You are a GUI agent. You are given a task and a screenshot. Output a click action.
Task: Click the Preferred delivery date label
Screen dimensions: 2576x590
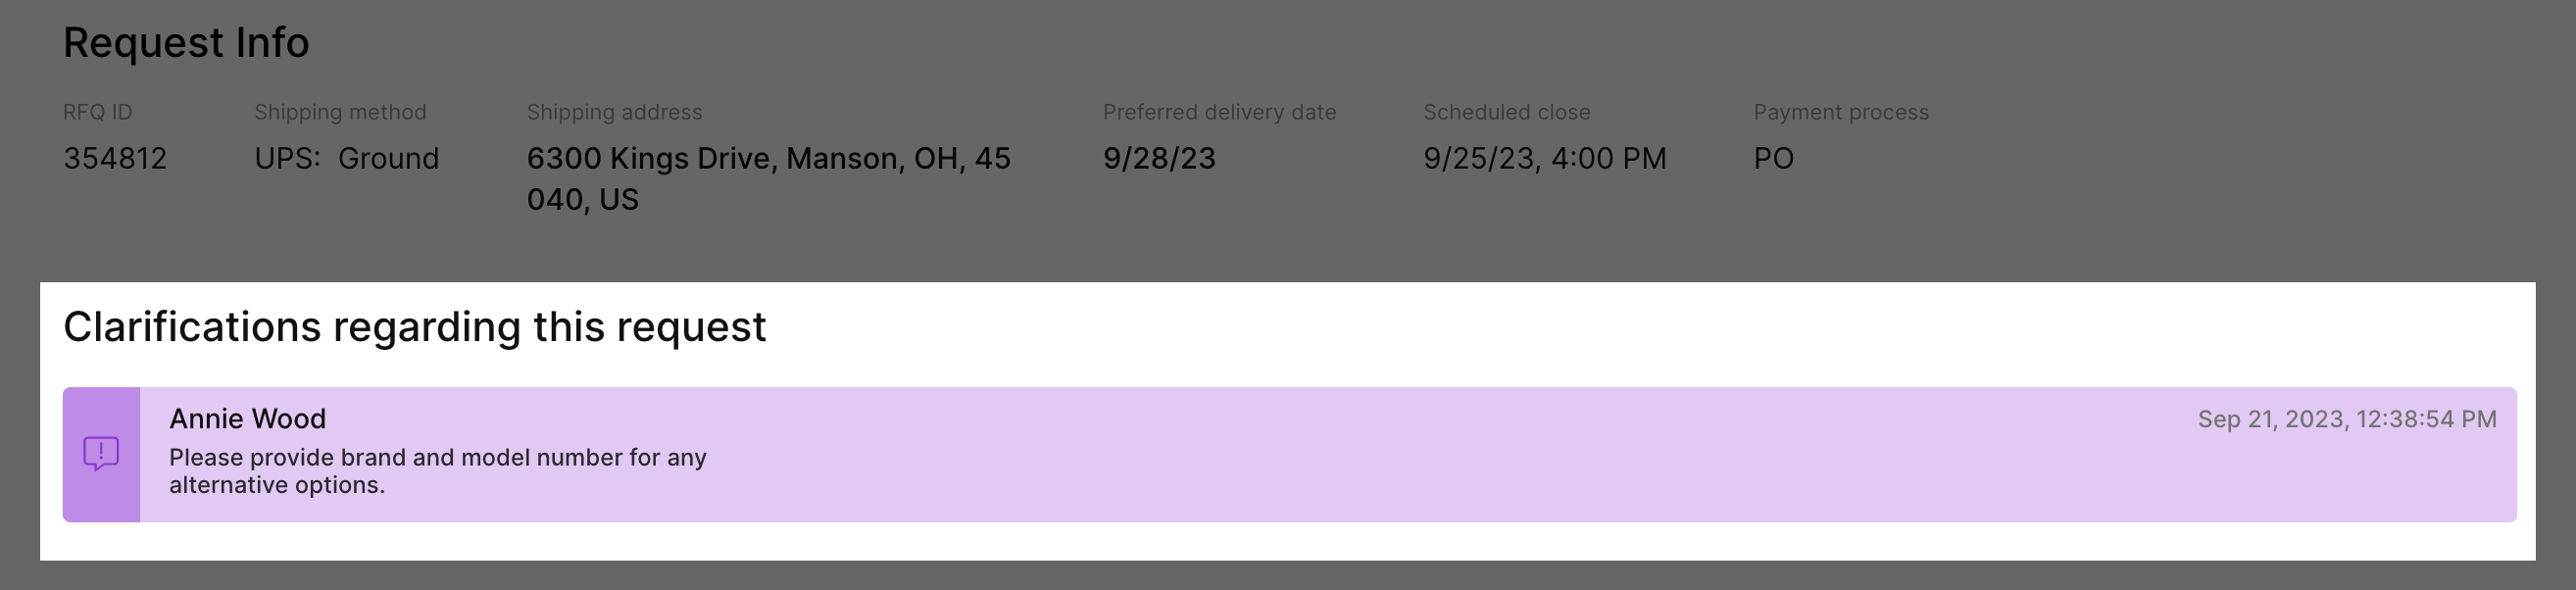coord(1219,112)
